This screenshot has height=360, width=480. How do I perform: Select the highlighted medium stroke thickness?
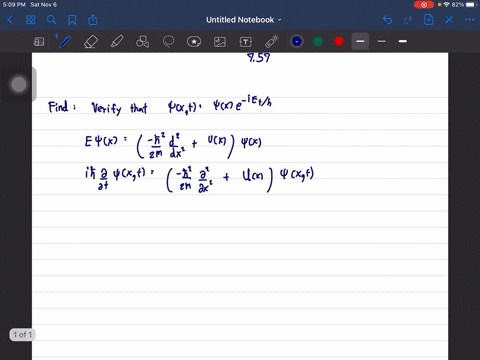pos(360,41)
